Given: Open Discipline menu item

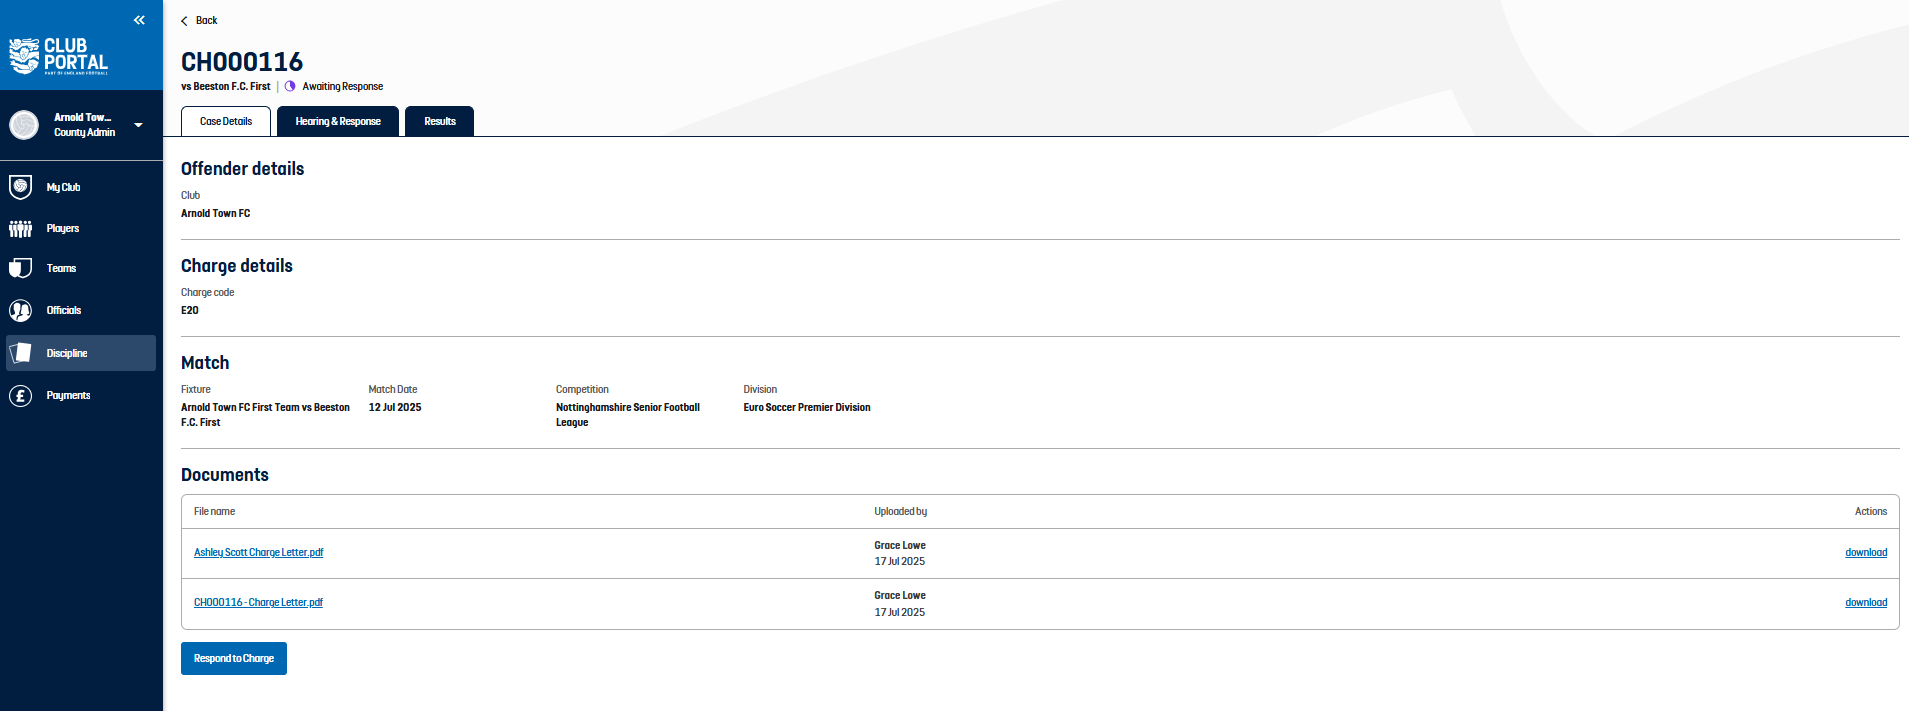Looking at the screenshot, I should [x=81, y=353].
